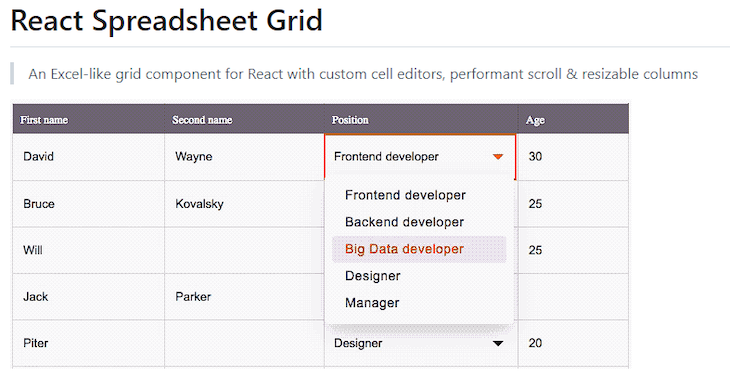
Task: Pick the highlighted Big Data developer option
Action: pyautogui.click(x=419, y=249)
